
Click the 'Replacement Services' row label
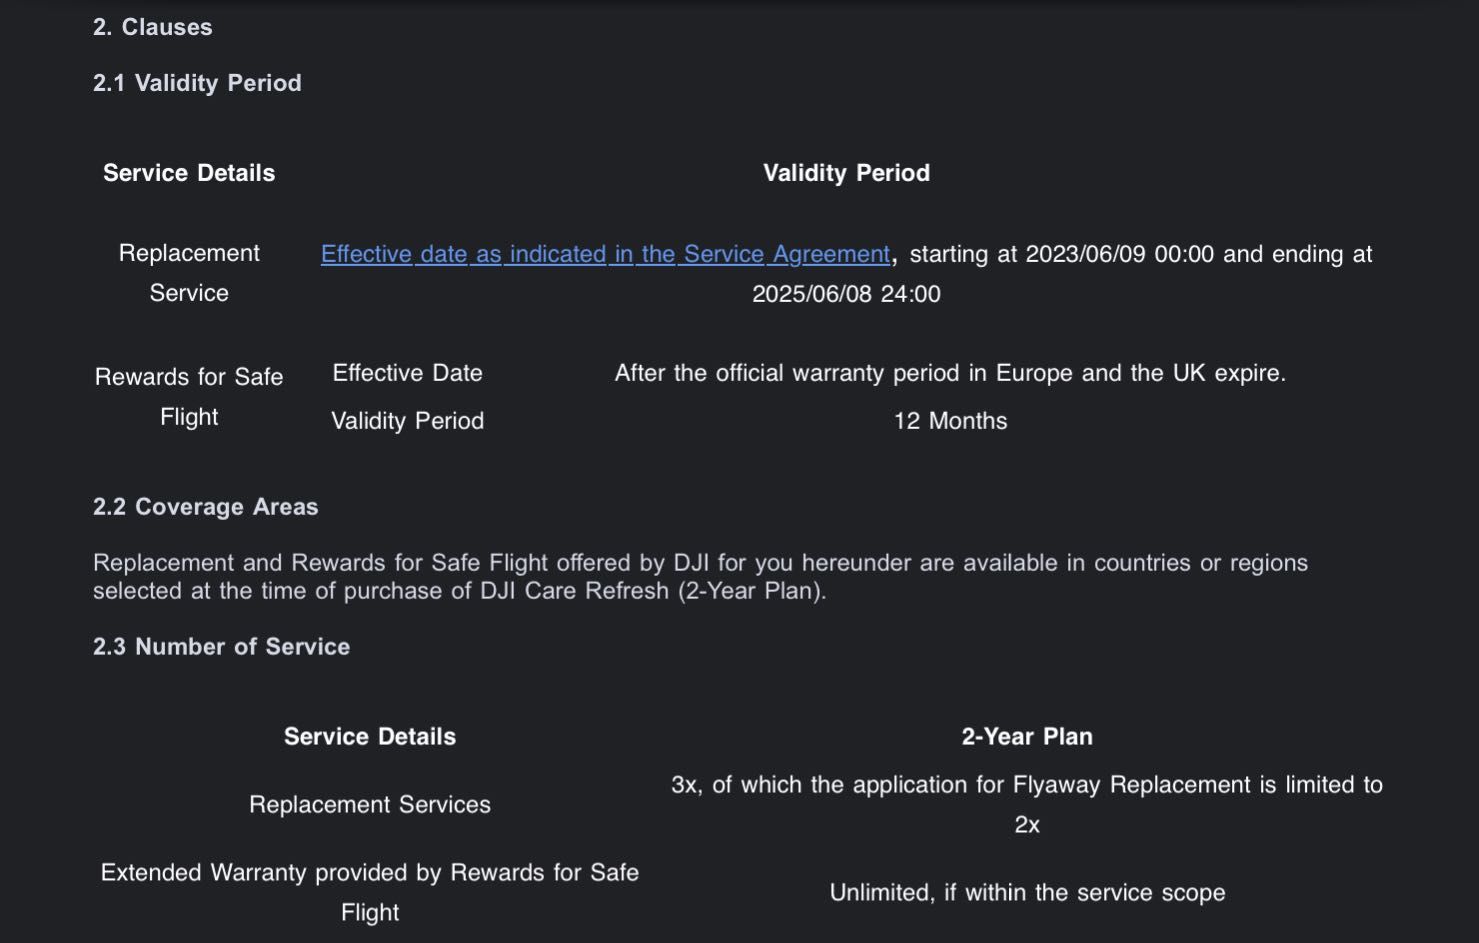[370, 805]
